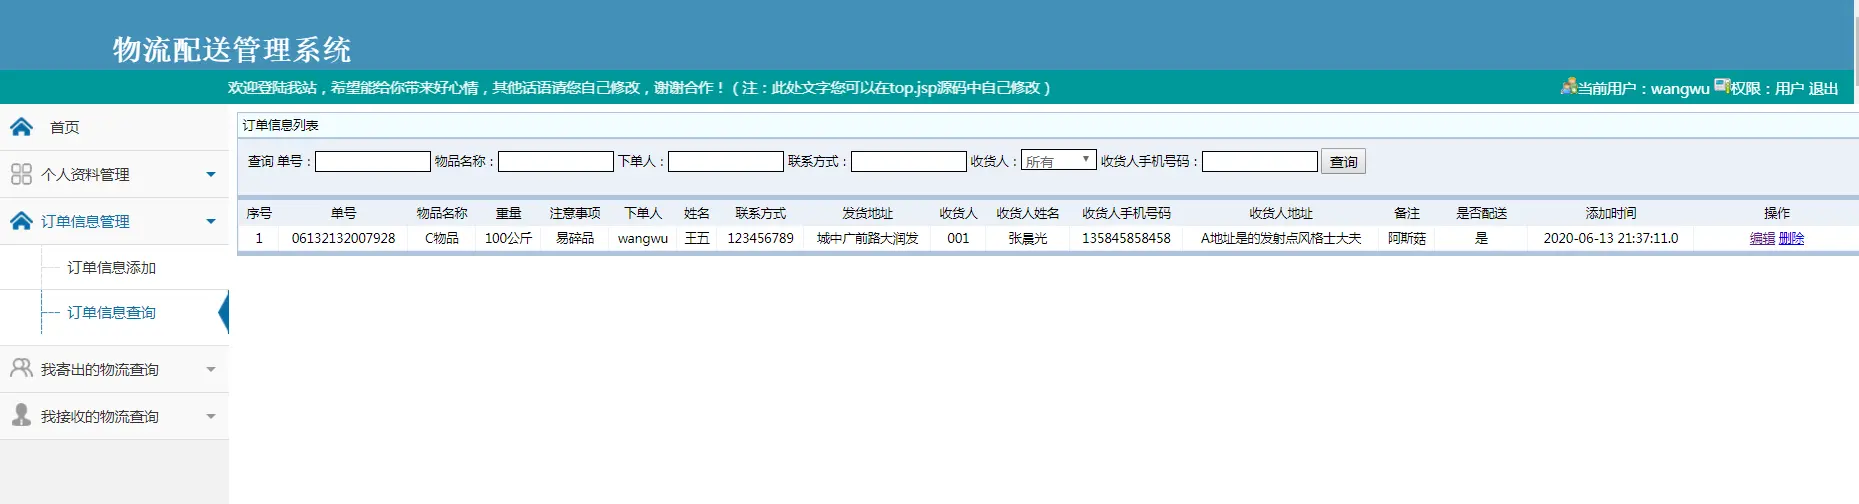
Task: Click the house icon for 订单信息管理
Action: tap(21, 221)
